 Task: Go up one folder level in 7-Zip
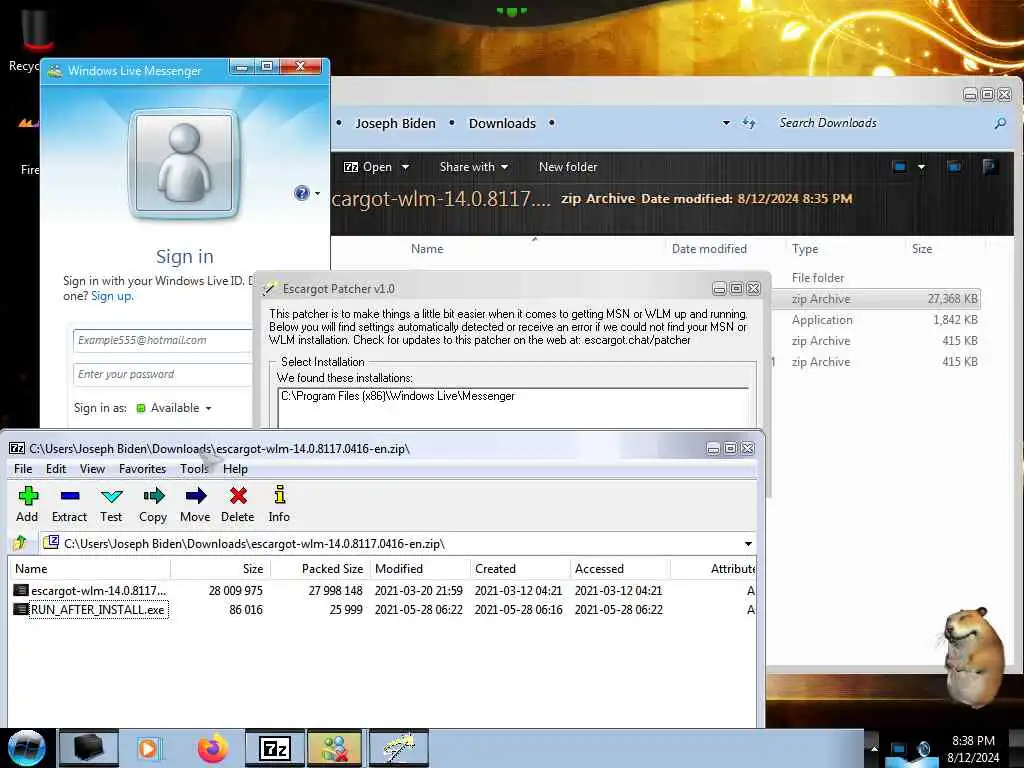[20, 543]
